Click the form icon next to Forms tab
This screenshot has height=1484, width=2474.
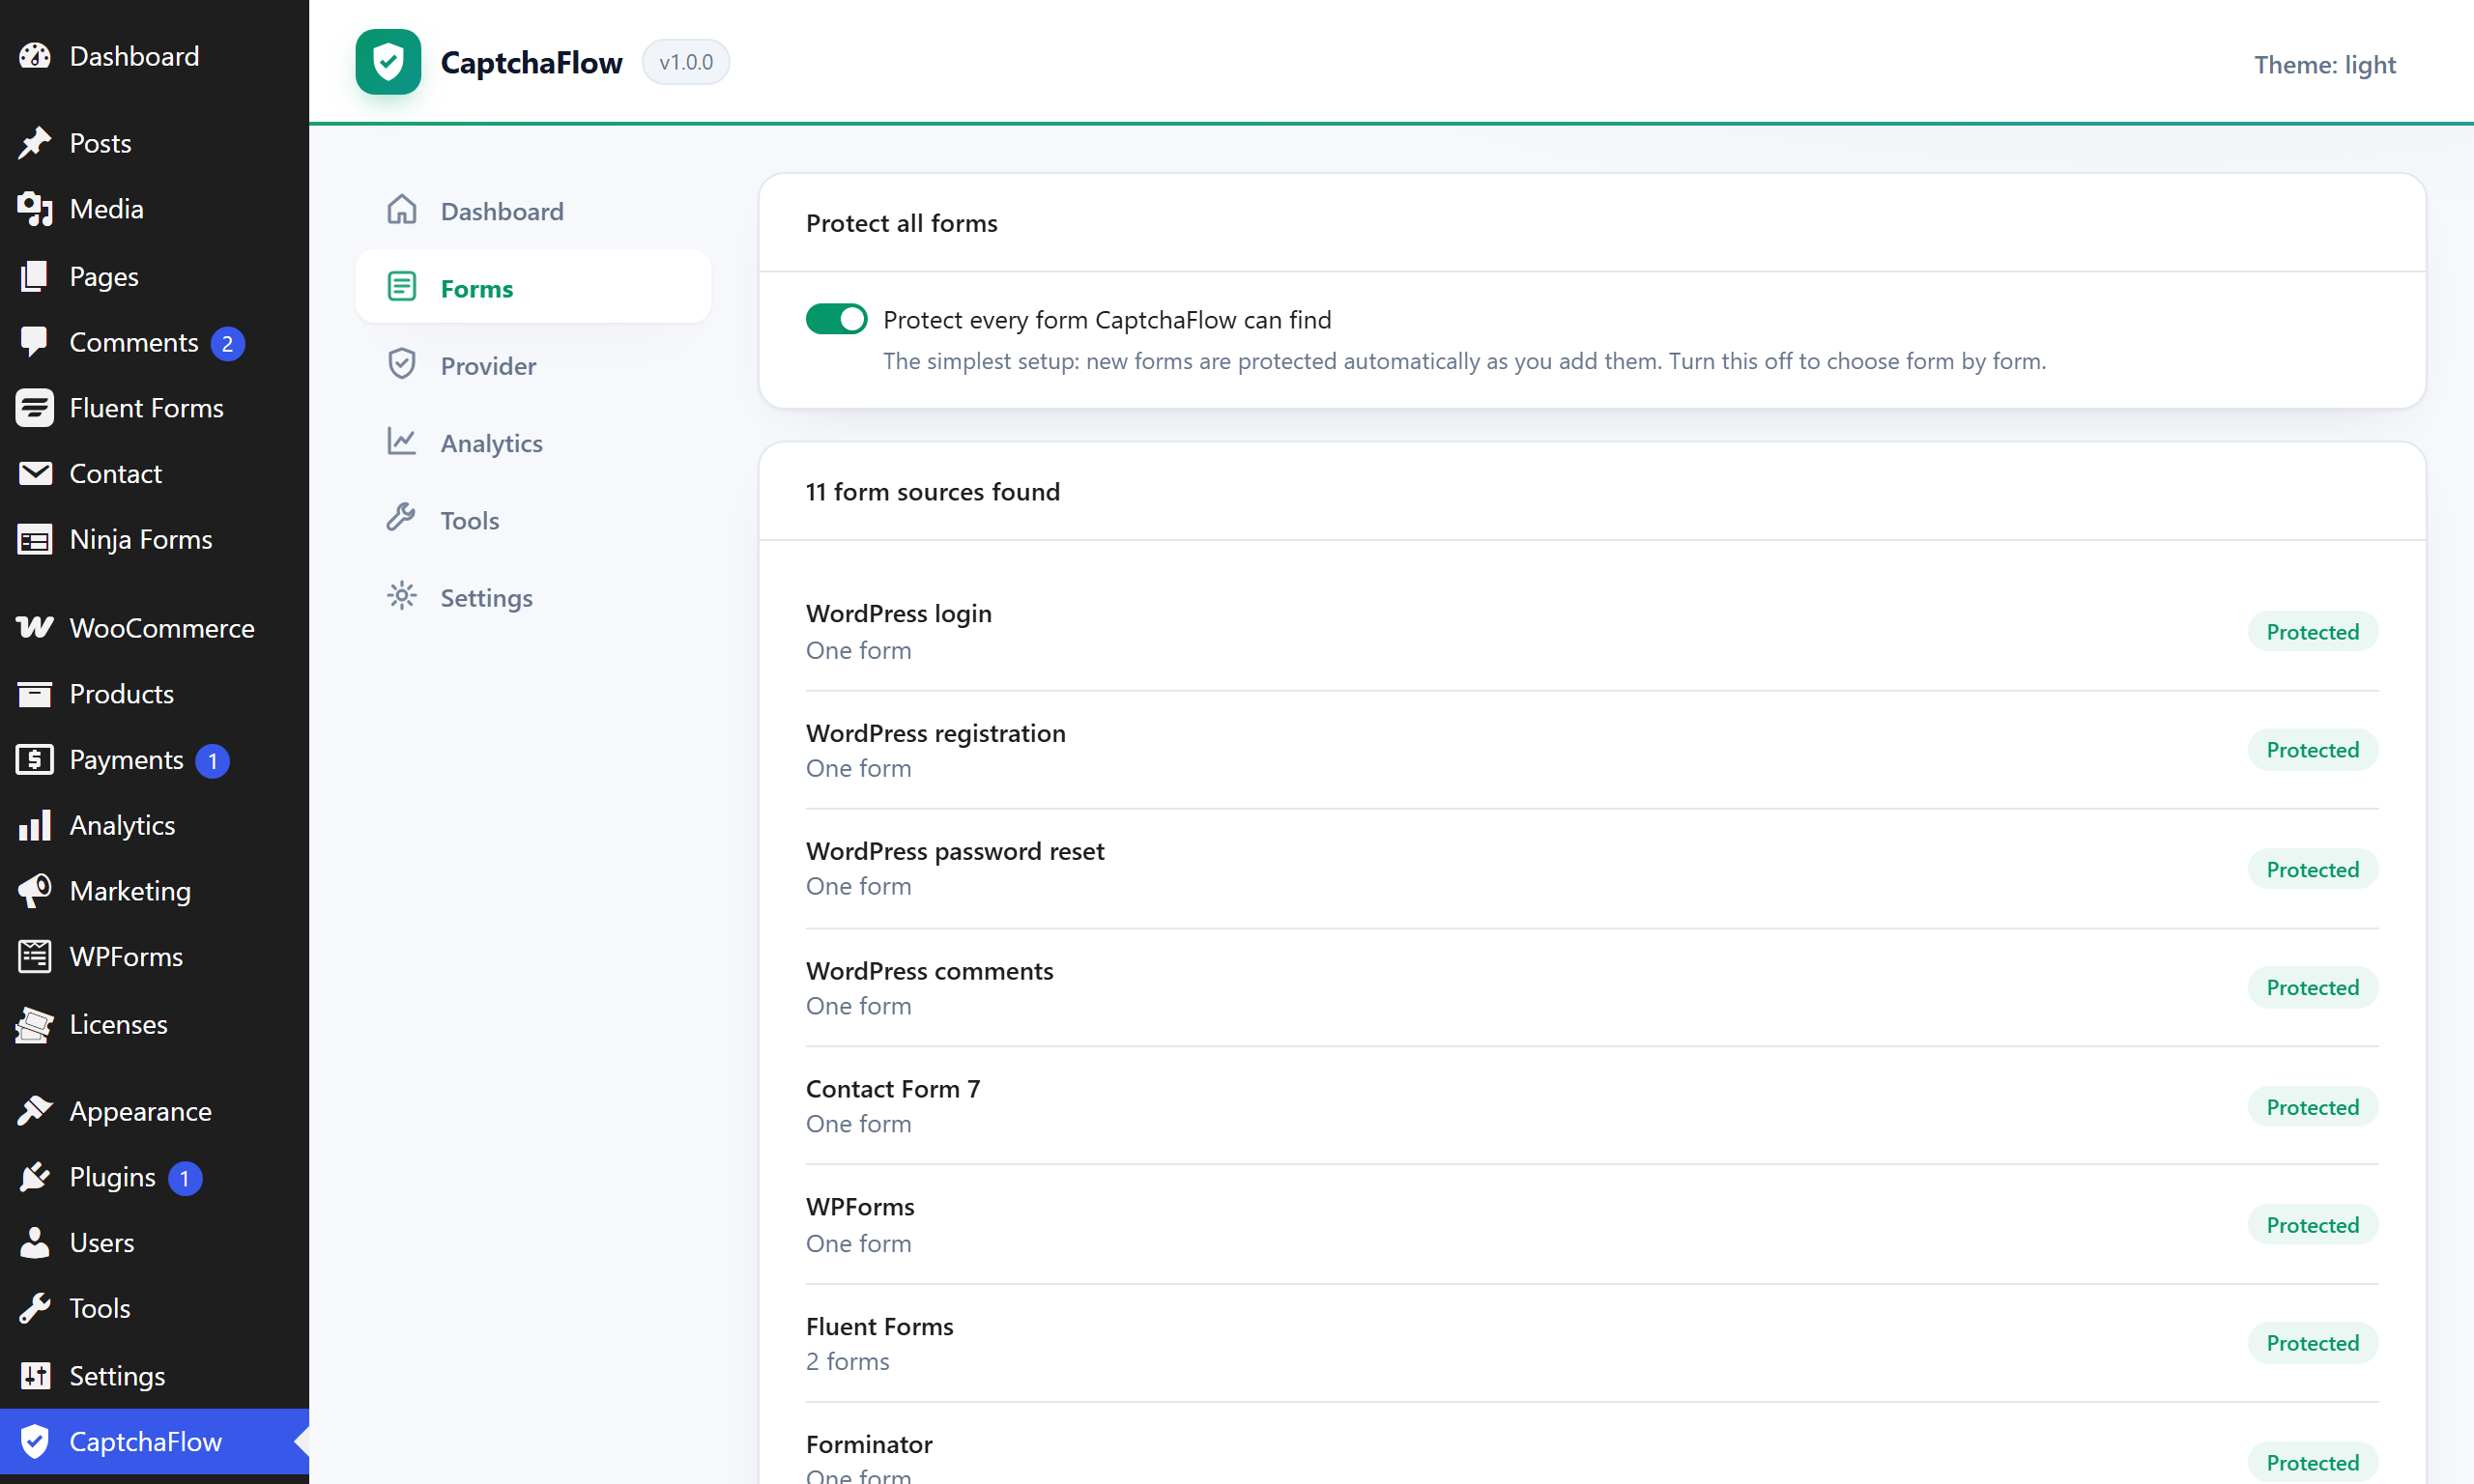(402, 287)
